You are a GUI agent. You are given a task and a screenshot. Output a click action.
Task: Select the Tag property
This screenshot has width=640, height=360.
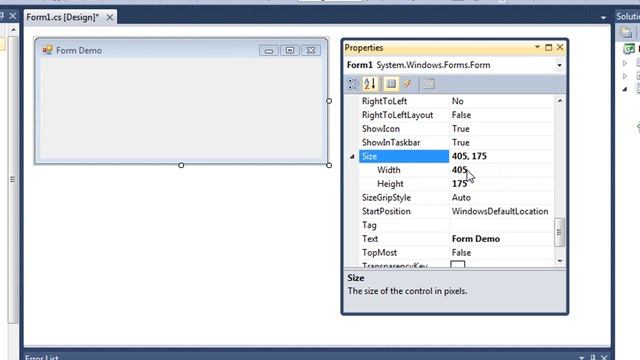coord(369,225)
